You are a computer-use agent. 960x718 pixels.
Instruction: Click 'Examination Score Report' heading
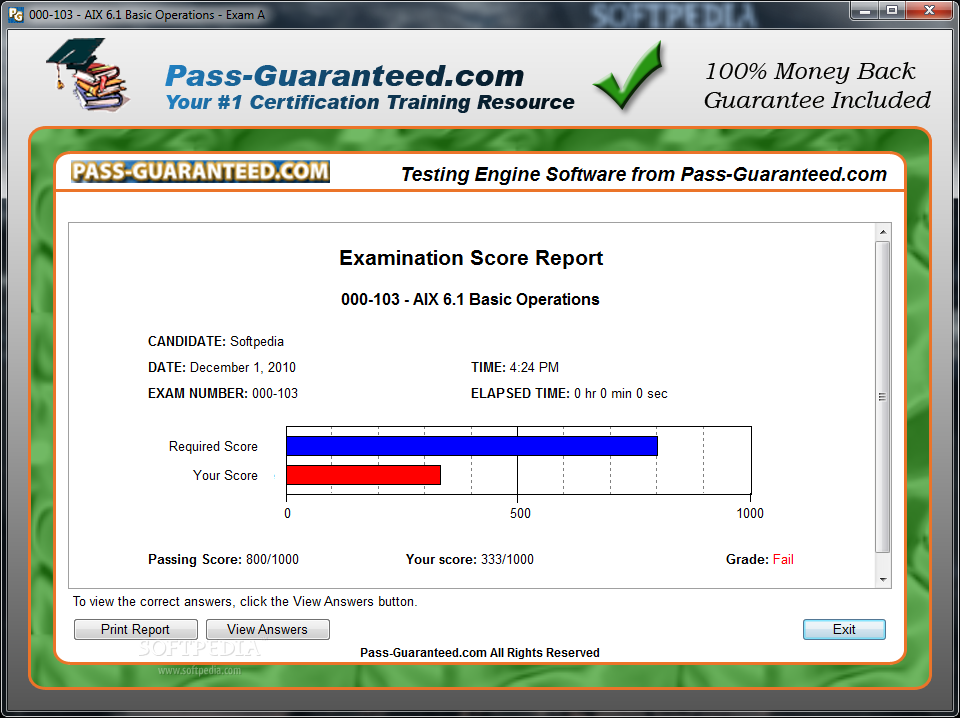coord(471,258)
